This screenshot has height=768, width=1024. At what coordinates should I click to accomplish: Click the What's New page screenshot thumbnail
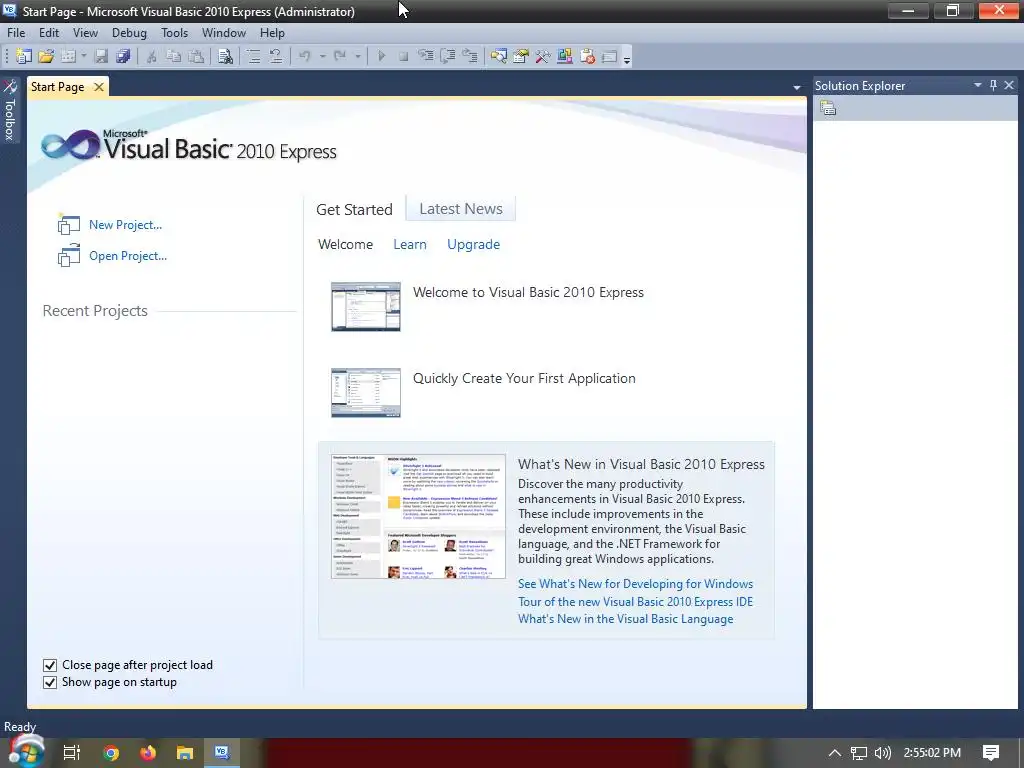[x=418, y=516]
